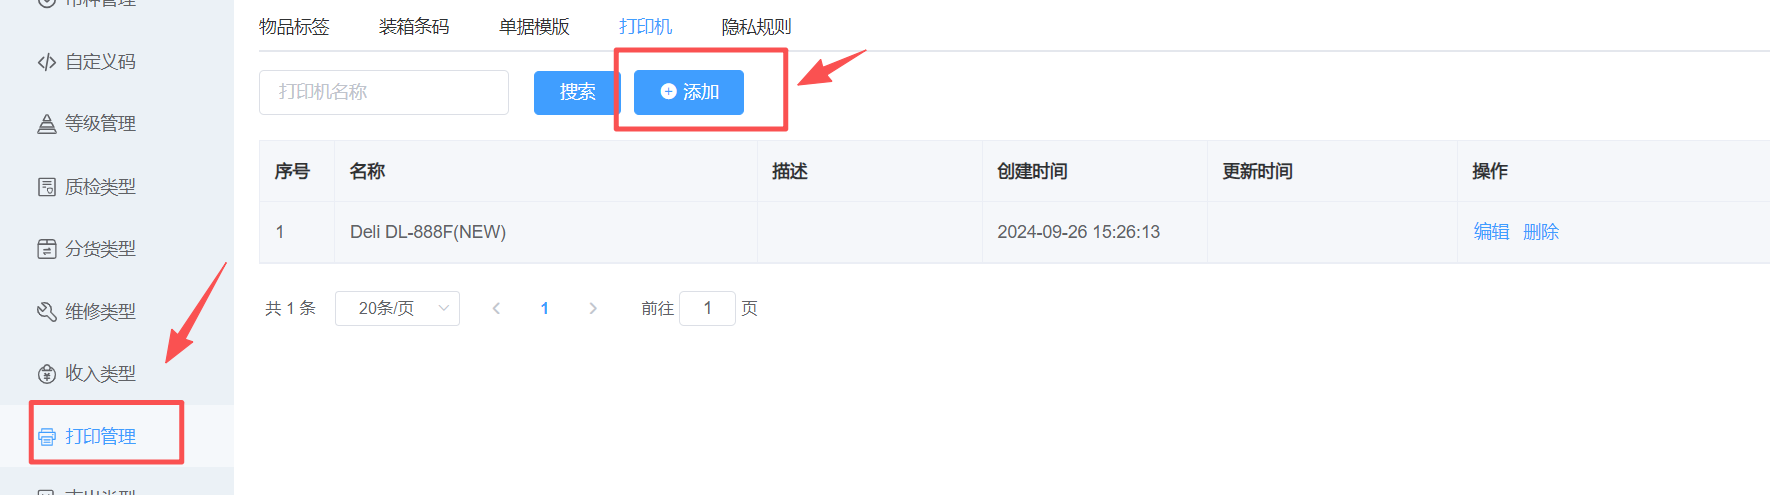Image resolution: width=1770 pixels, height=495 pixels.
Task: Go to the previous page arrow
Action: [496, 308]
